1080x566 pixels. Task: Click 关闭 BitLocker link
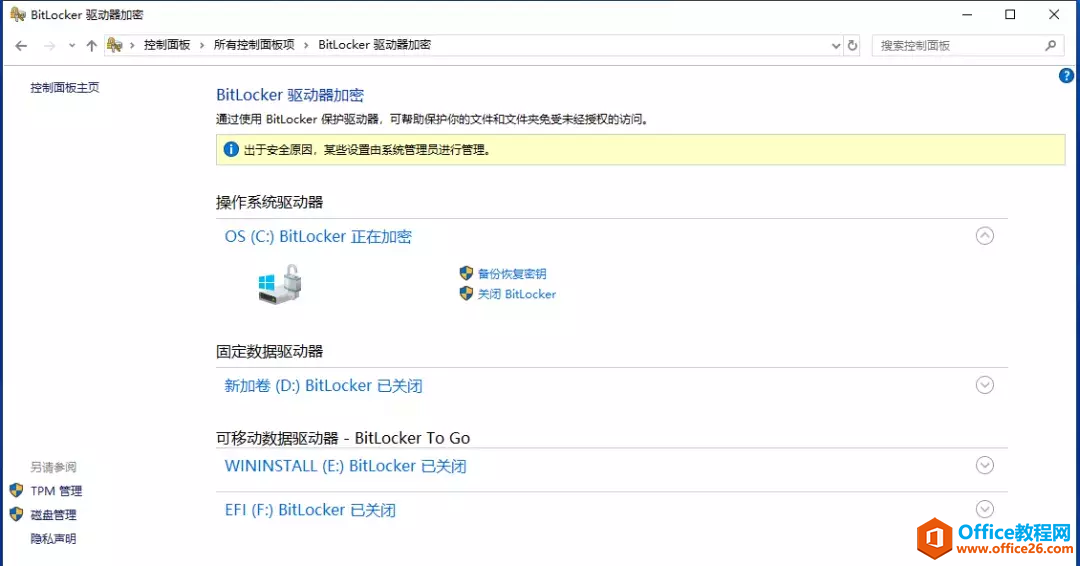(517, 294)
